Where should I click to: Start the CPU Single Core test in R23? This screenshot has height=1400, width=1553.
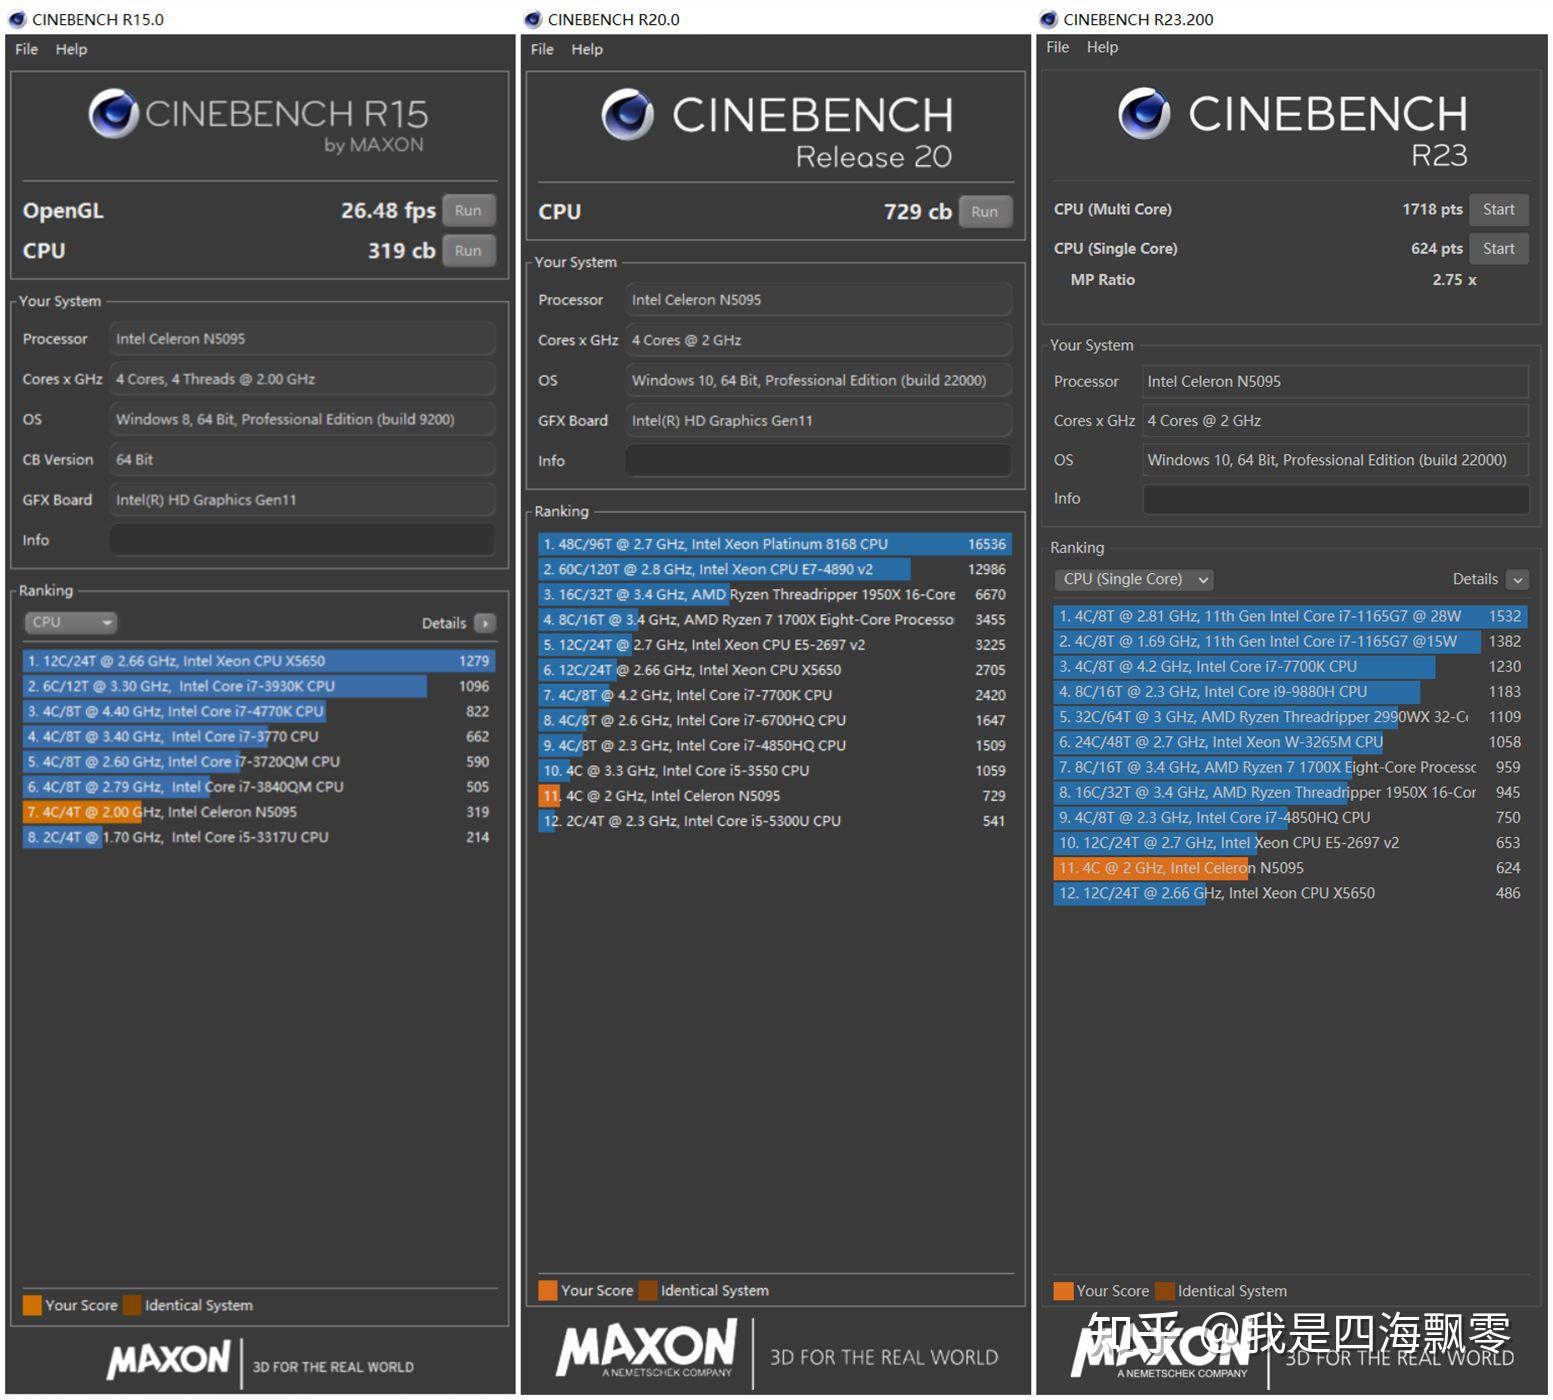click(1499, 248)
